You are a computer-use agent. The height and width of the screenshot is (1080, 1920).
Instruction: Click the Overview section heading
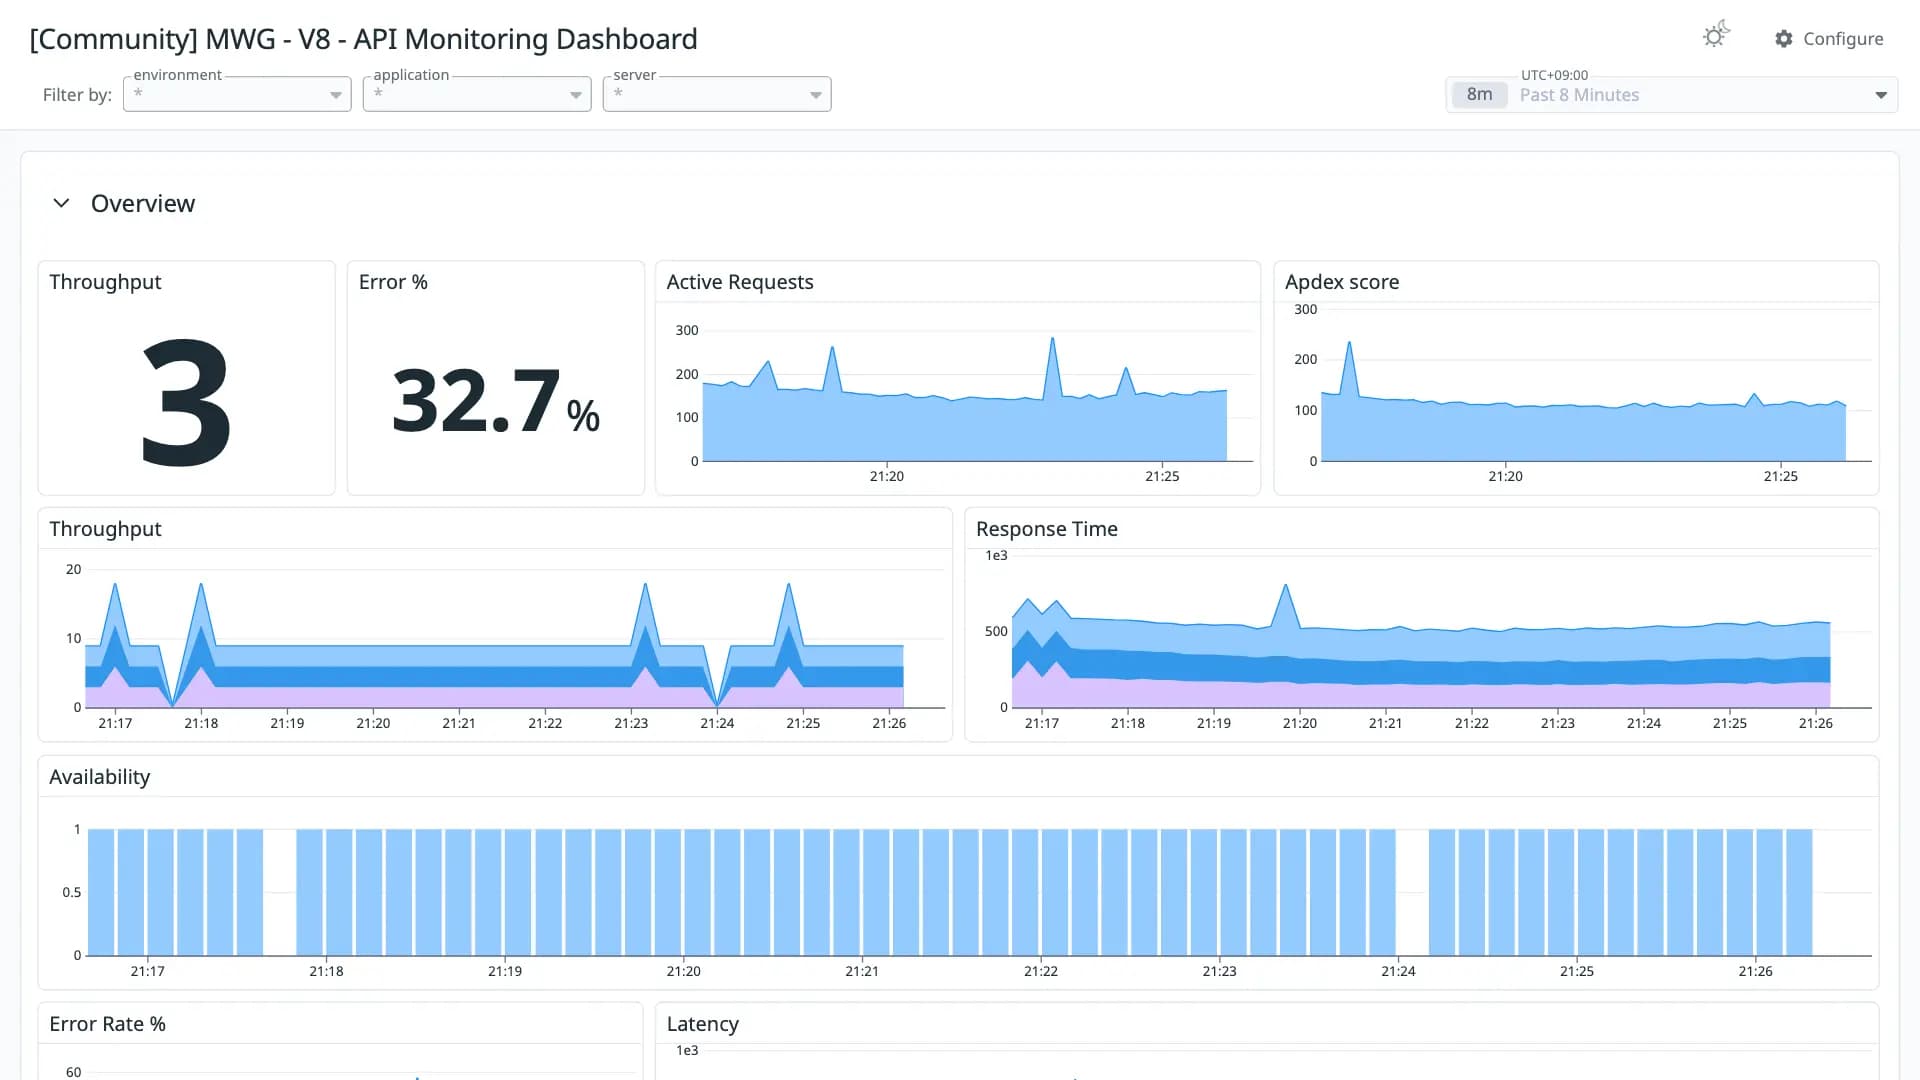point(143,203)
